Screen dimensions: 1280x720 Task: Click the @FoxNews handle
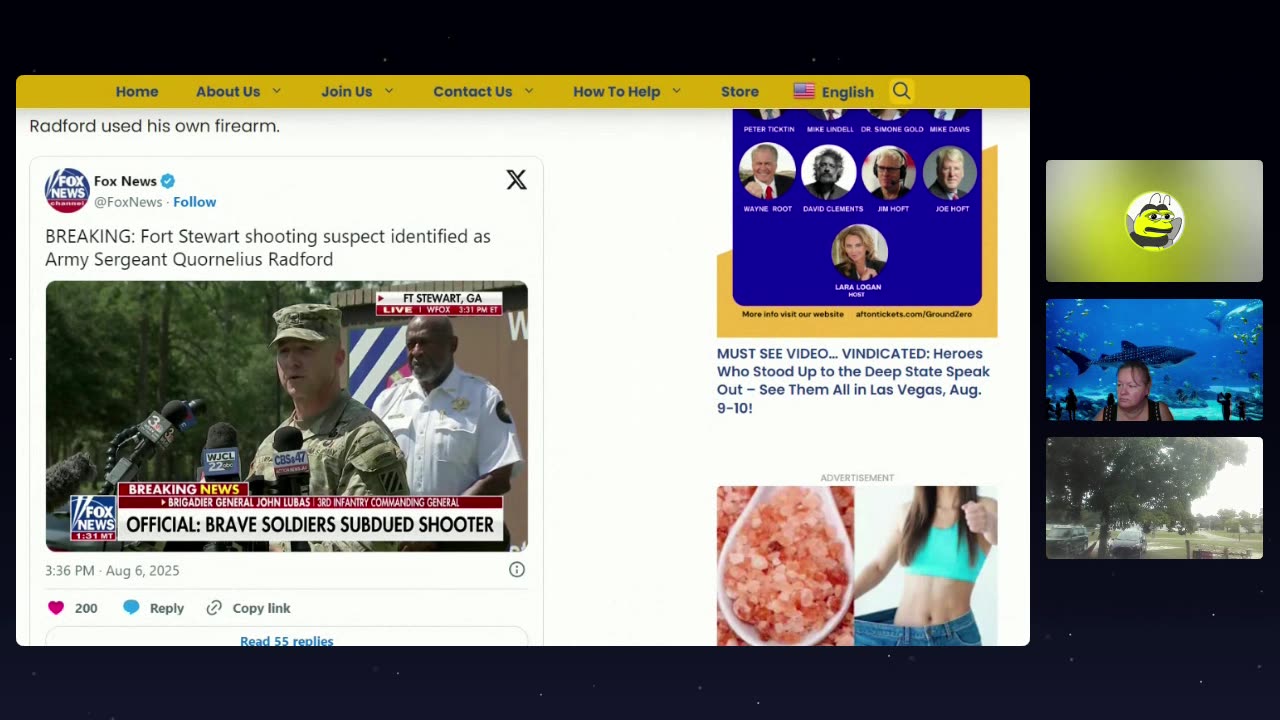pyautogui.click(x=128, y=202)
